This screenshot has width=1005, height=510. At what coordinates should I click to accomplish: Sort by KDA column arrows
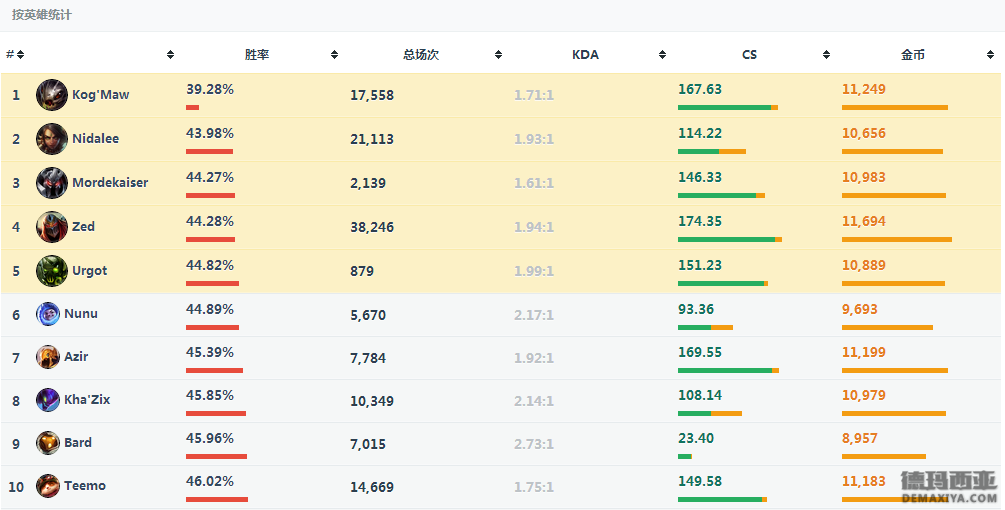click(x=662, y=54)
